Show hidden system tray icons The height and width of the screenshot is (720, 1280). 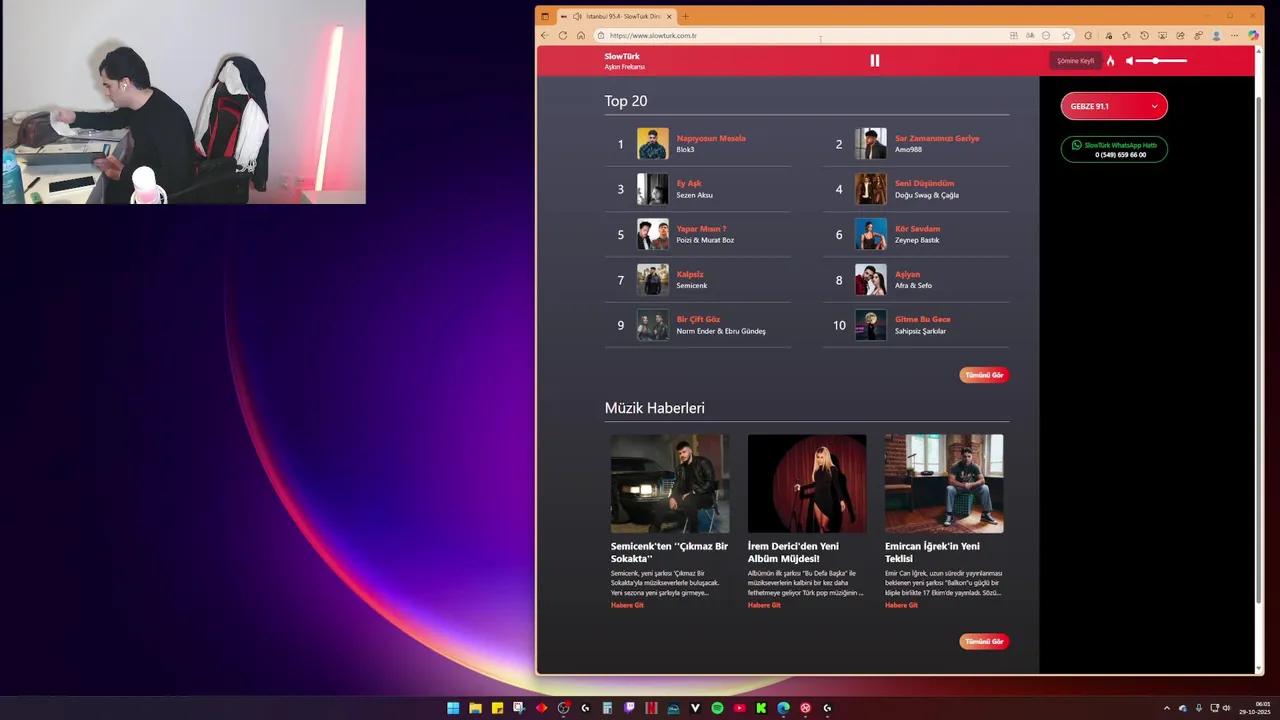[x=1166, y=708]
